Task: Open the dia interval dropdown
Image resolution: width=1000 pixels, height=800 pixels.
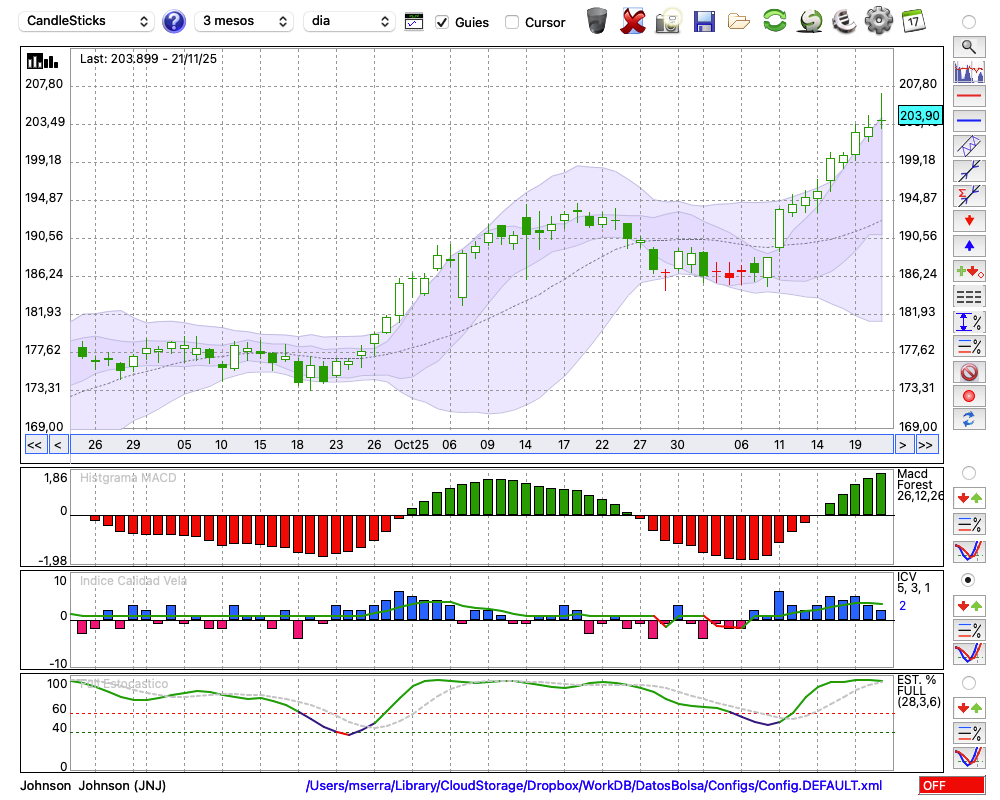Action: pyautogui.click(x=350, y=21)
